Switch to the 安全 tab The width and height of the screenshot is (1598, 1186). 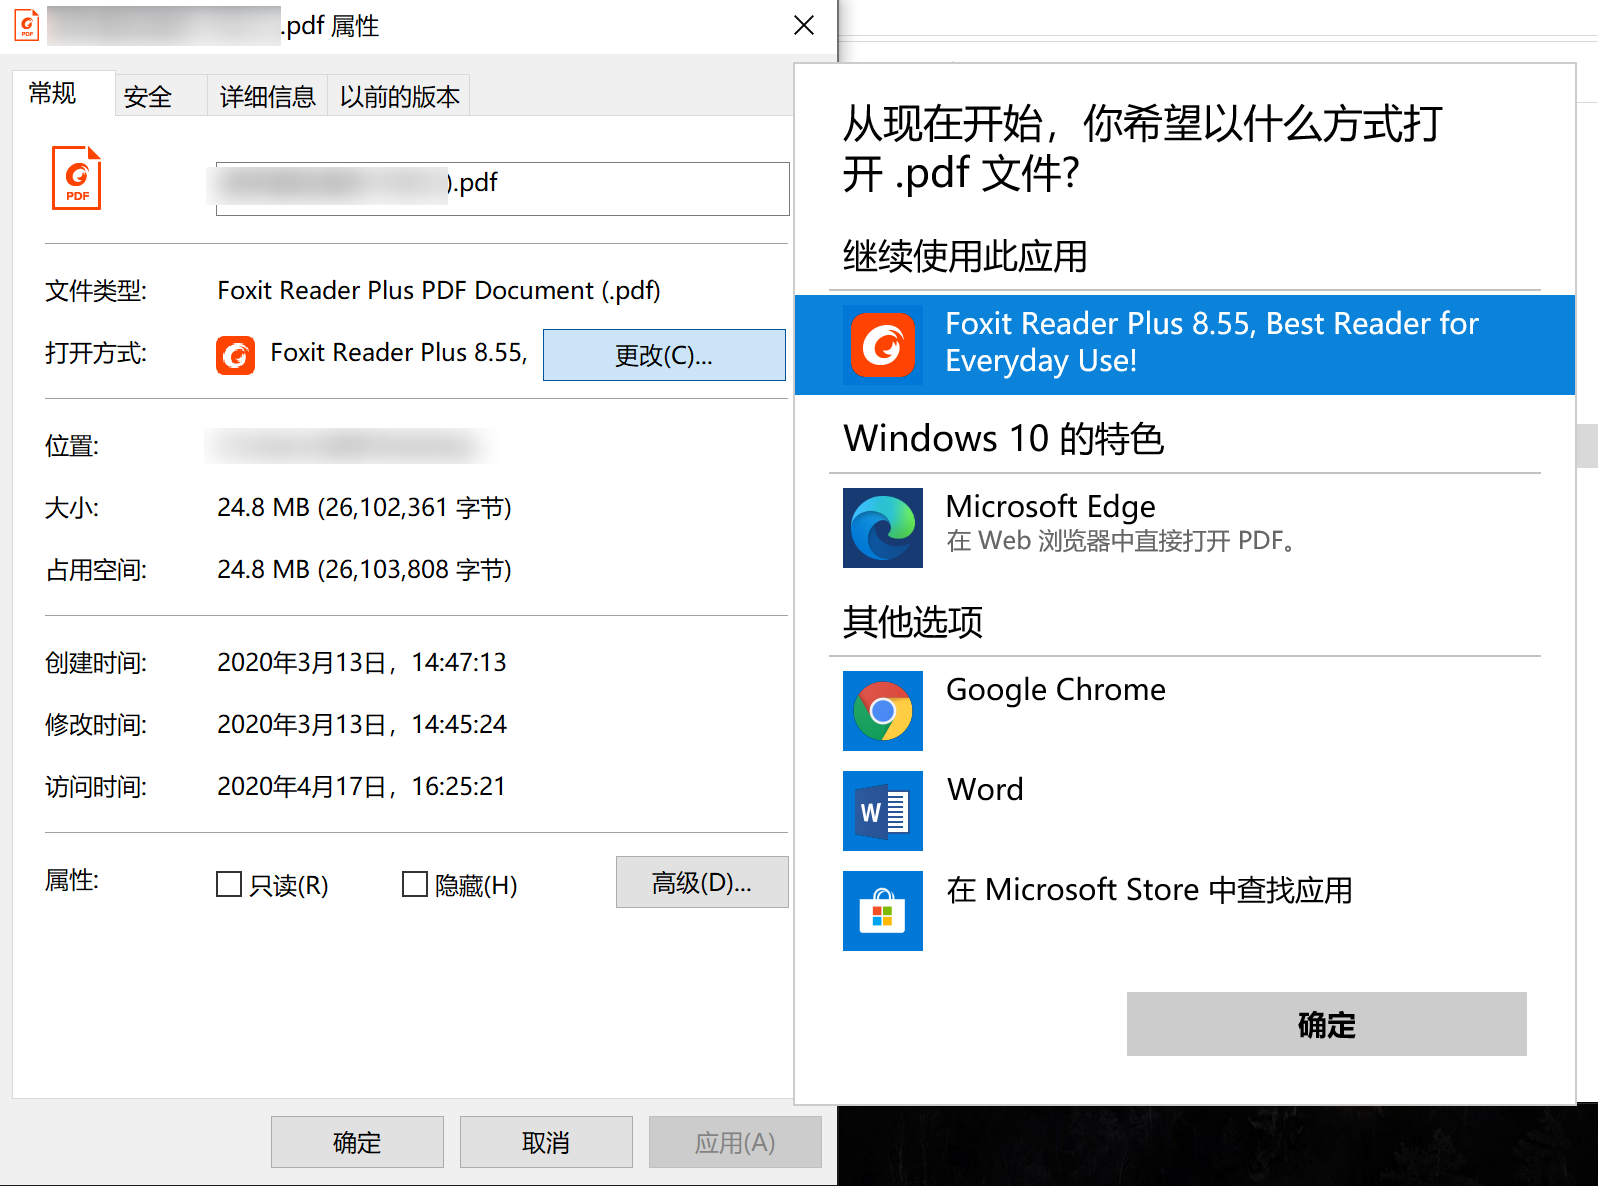click(148, 97)
